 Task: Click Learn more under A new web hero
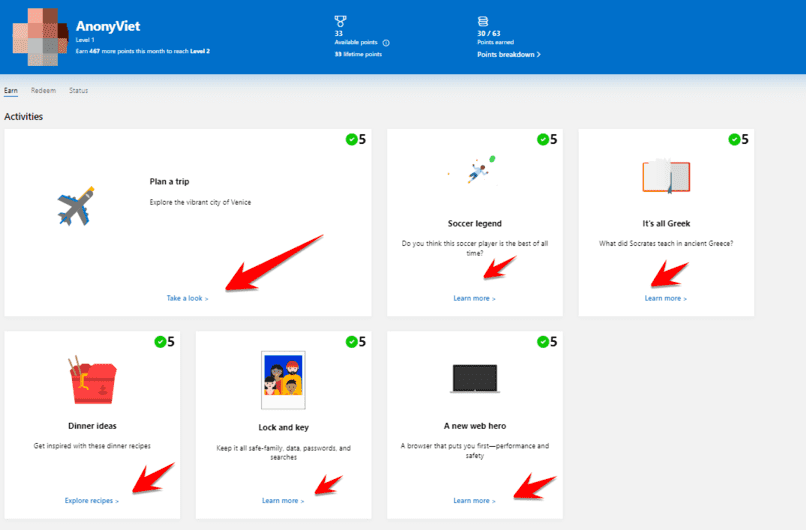pos(474,501)
